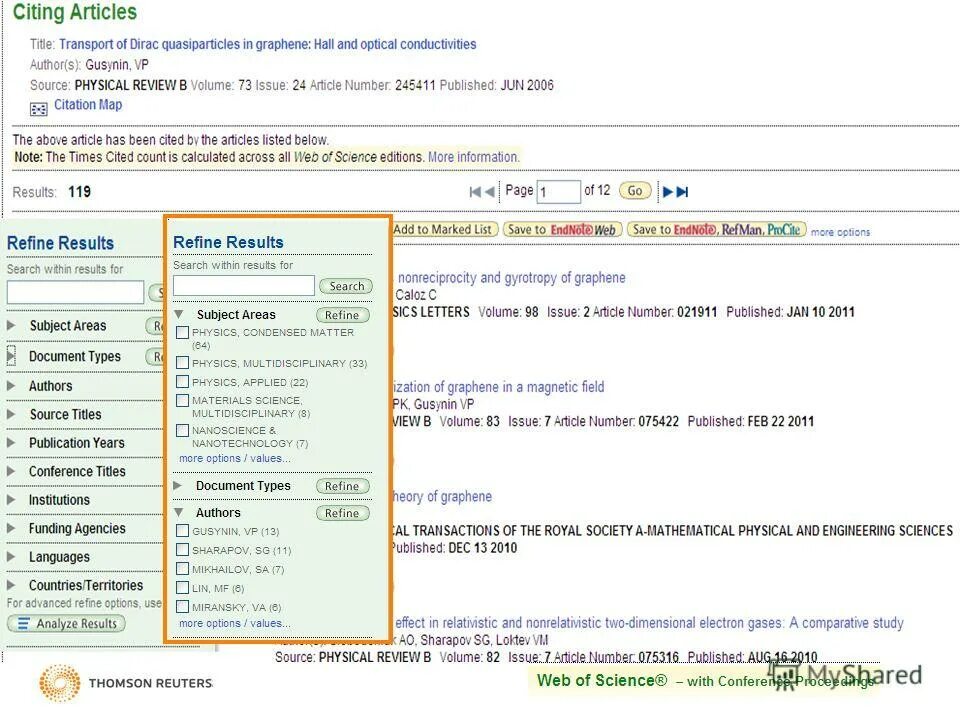This screenshot has height=720, width=960.
Task: Collapse Subject Areas in highlighted panel
Action: point(179,315)
